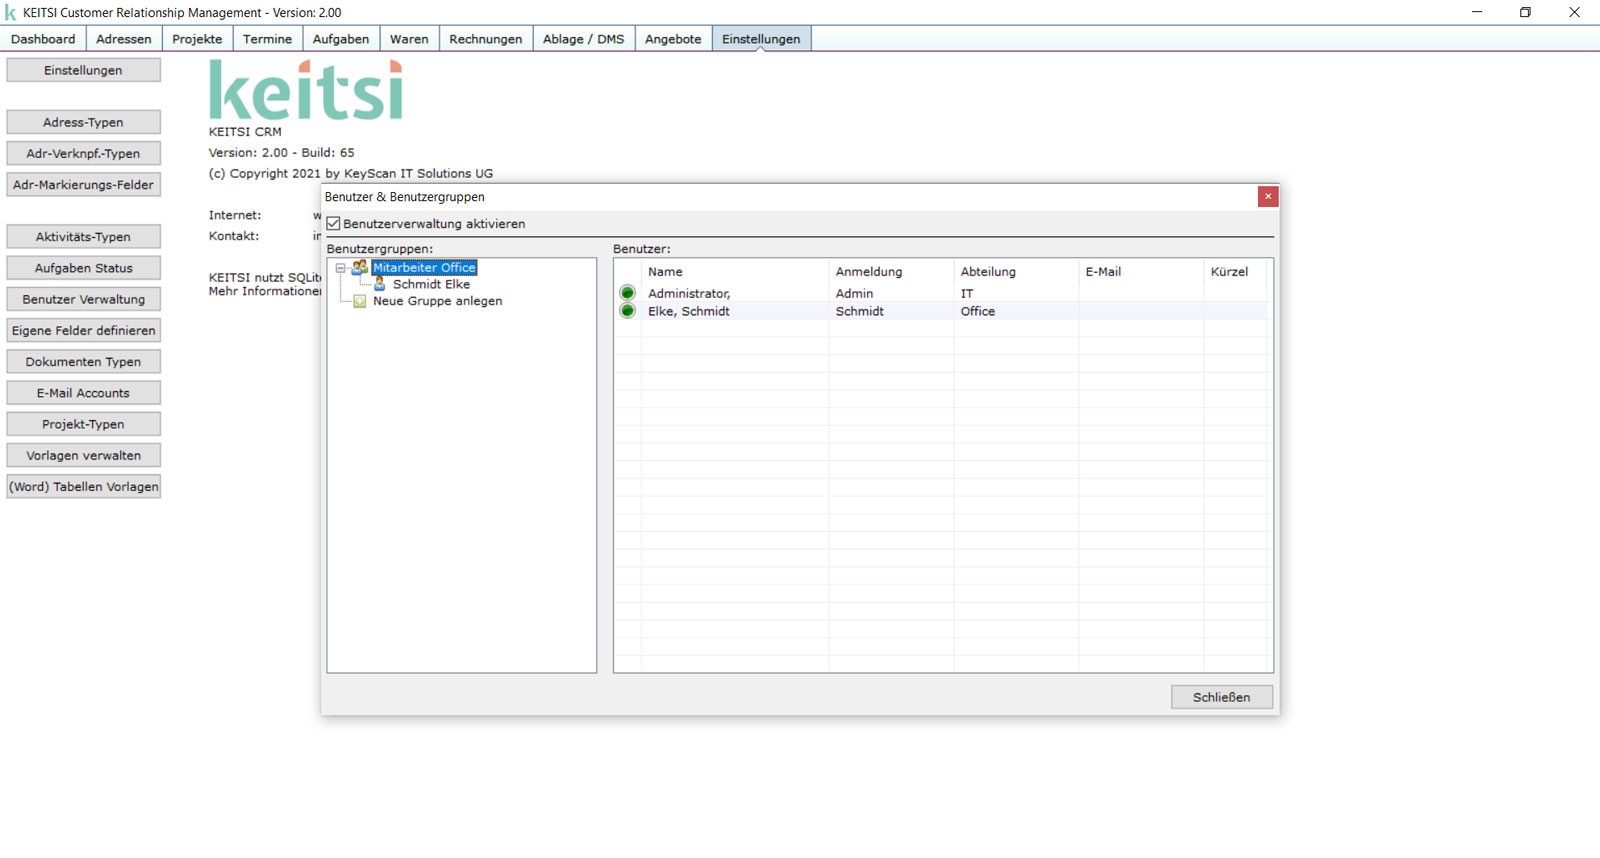Open Adr-Verknpf.-Typen settings

coord(83,153)
